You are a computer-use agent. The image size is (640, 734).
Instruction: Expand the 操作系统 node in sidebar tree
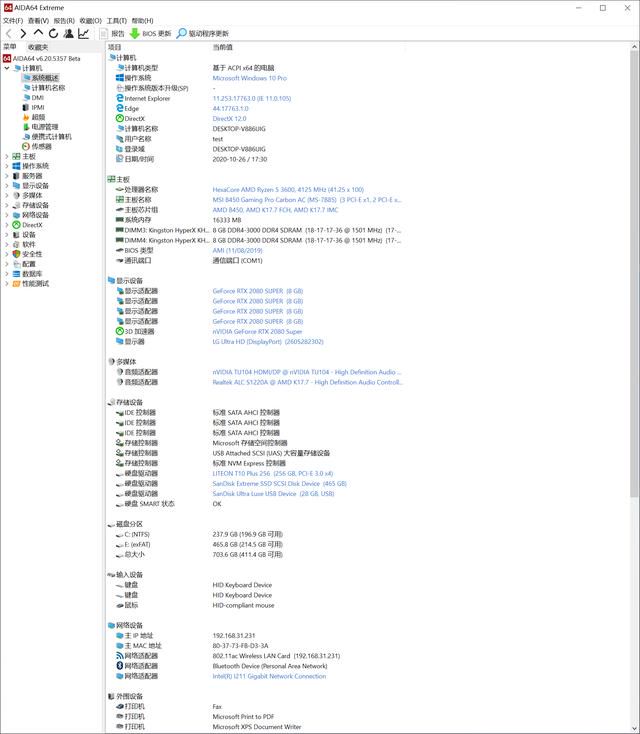7,166
